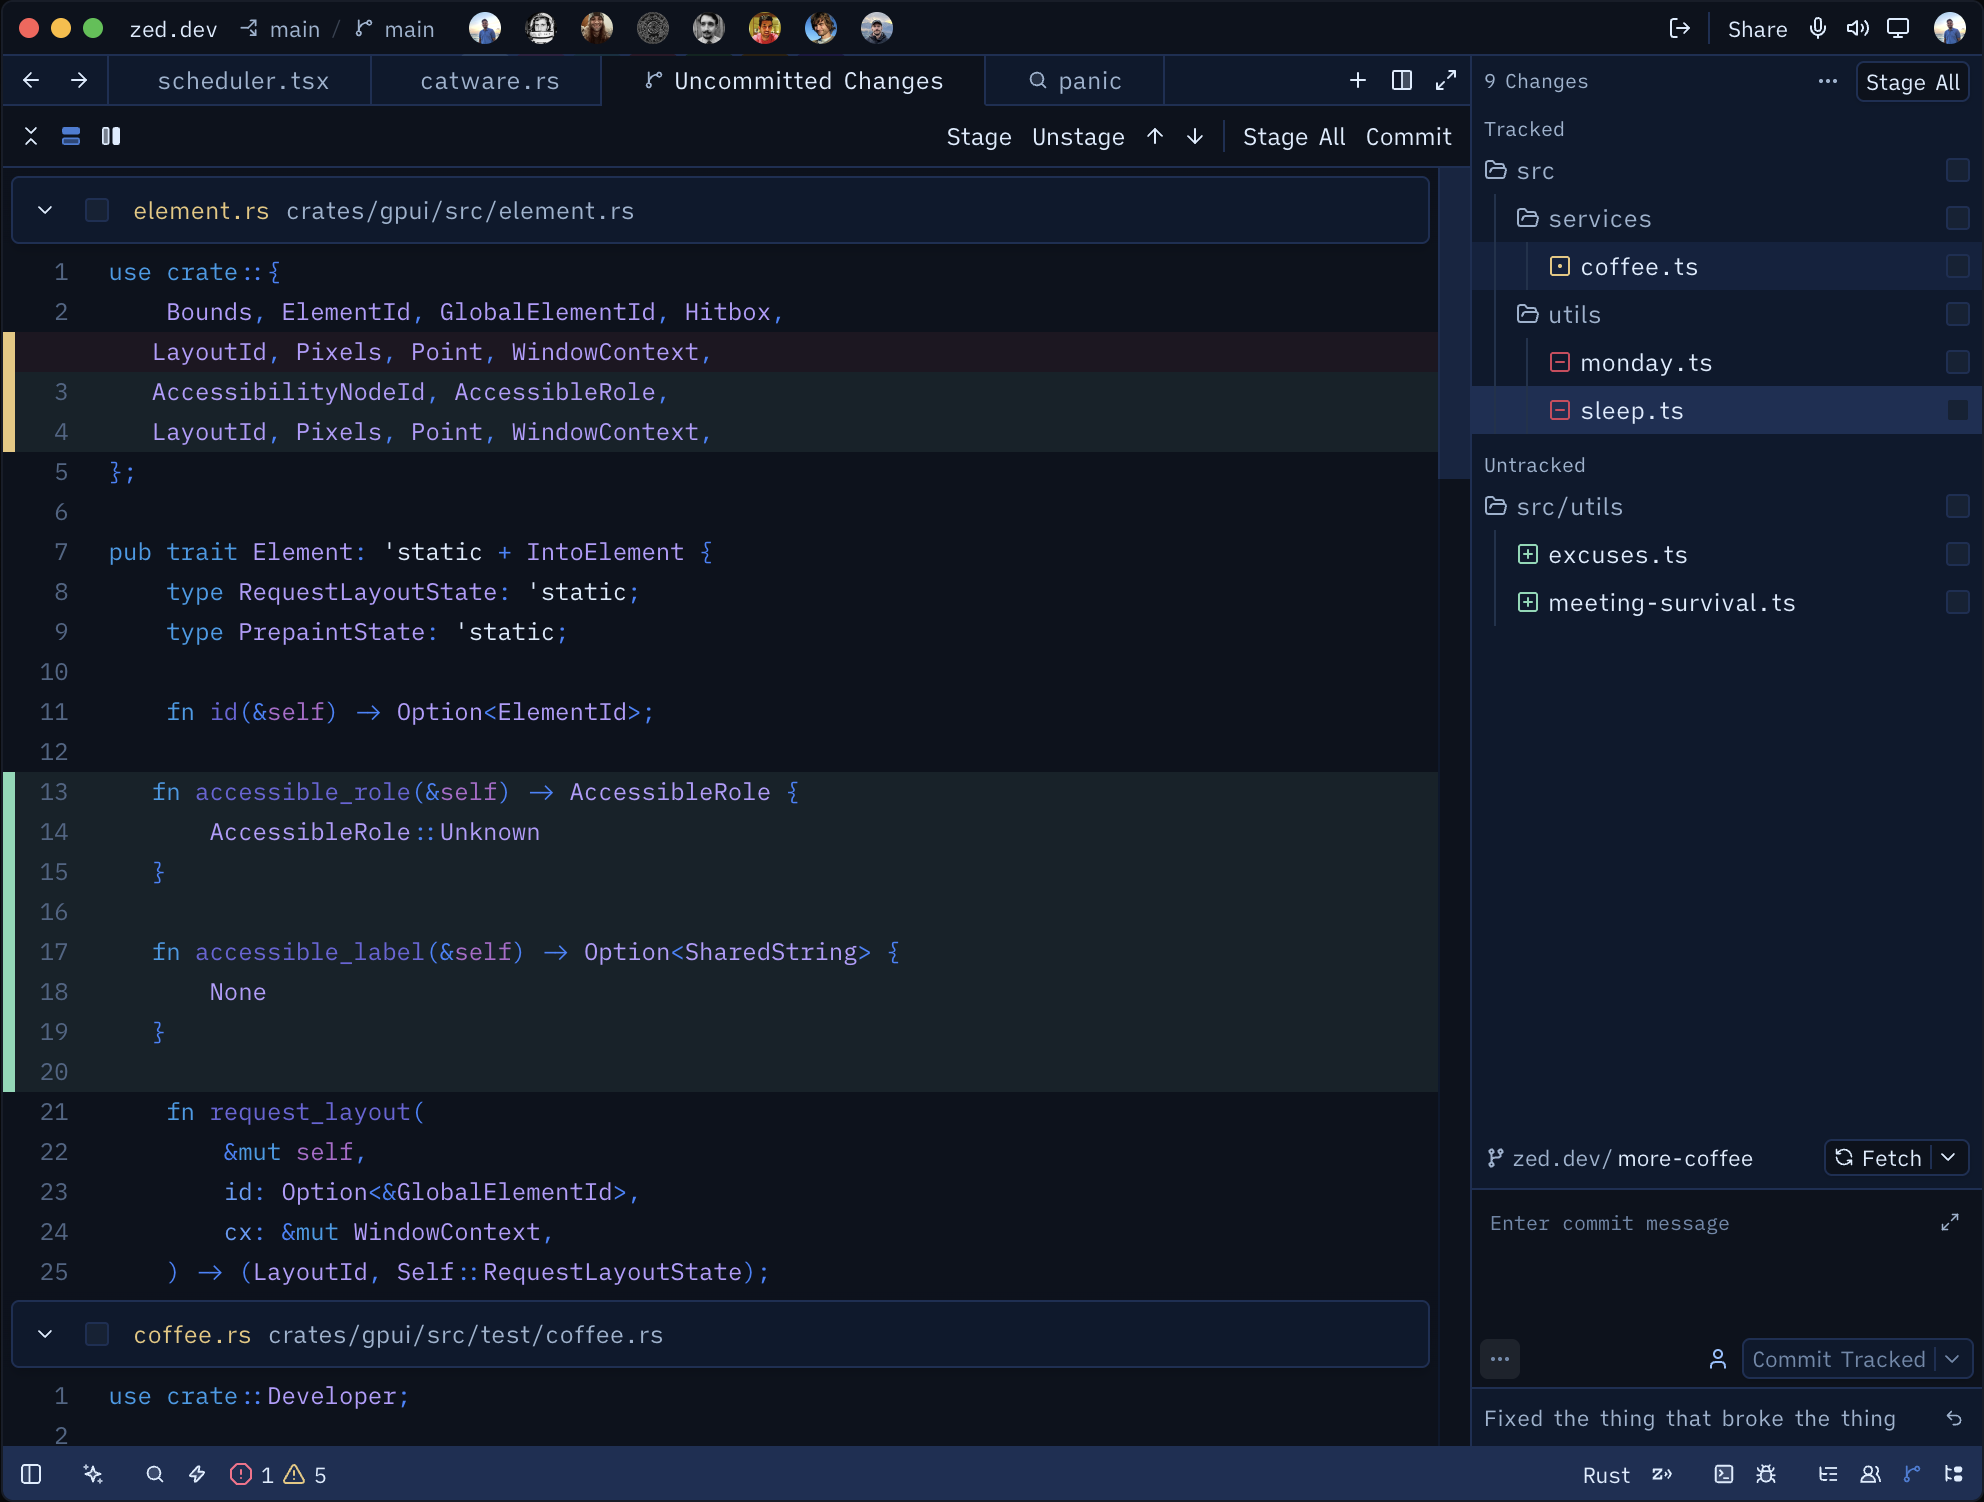
Task: Click Stage All button in git panel
Action: pyautogui.click(x=1912, y=82)
